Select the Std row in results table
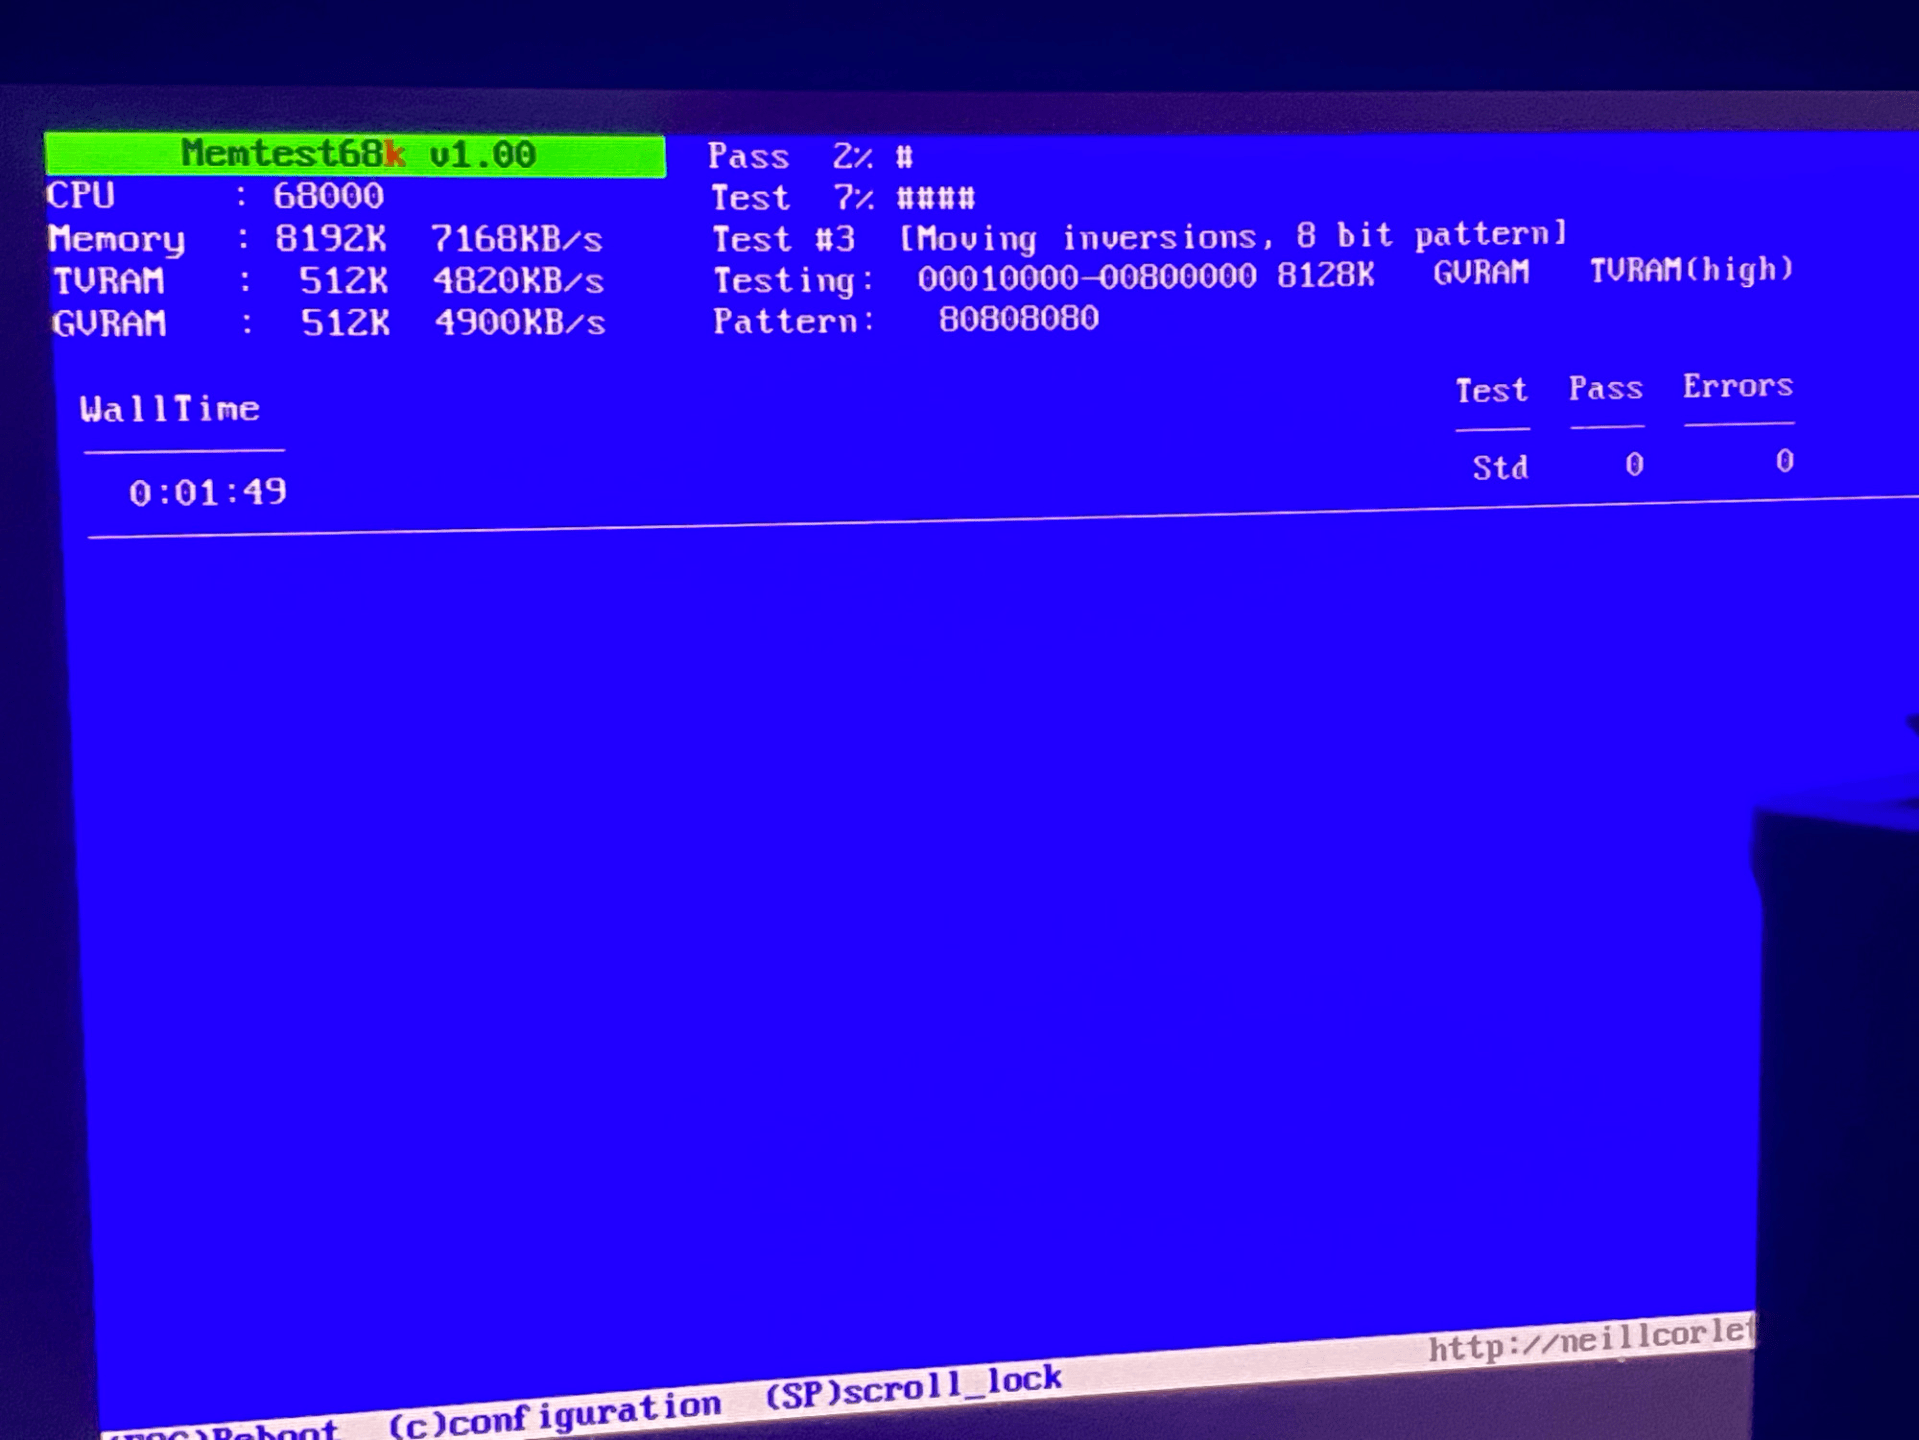Screen dimensions: 1919x1440 click(x=1500, y=467)
